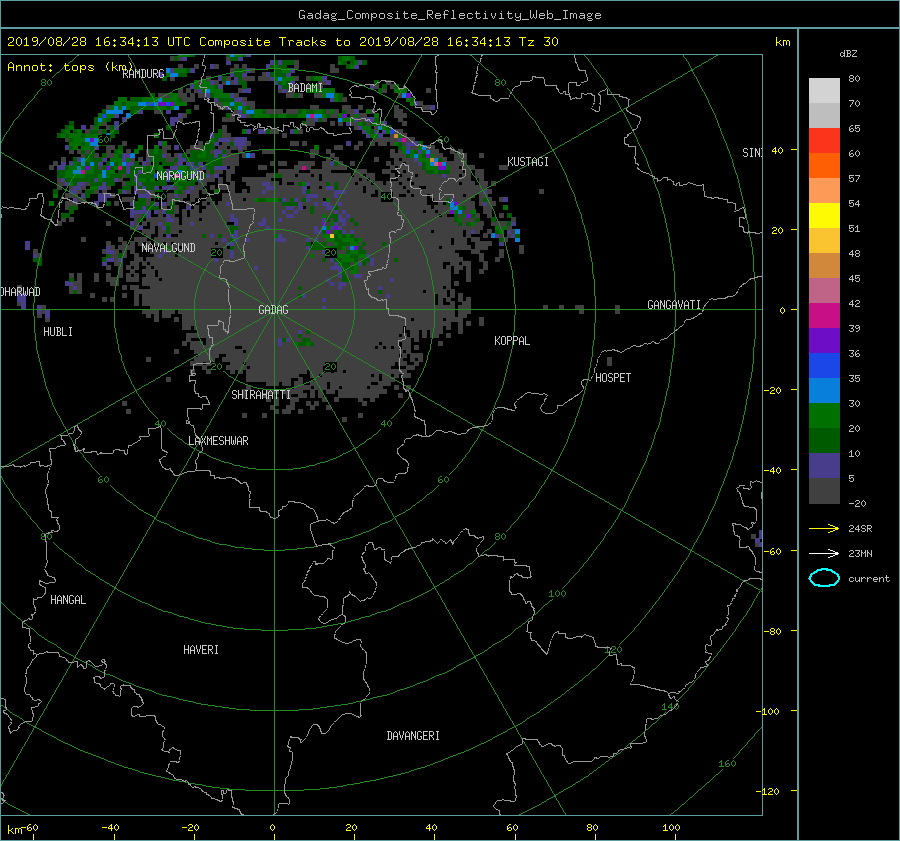The height and width of the screenshot is (841, 900).
Task: Click the SHIRAHATTI town label
Action: click(261, 395)
